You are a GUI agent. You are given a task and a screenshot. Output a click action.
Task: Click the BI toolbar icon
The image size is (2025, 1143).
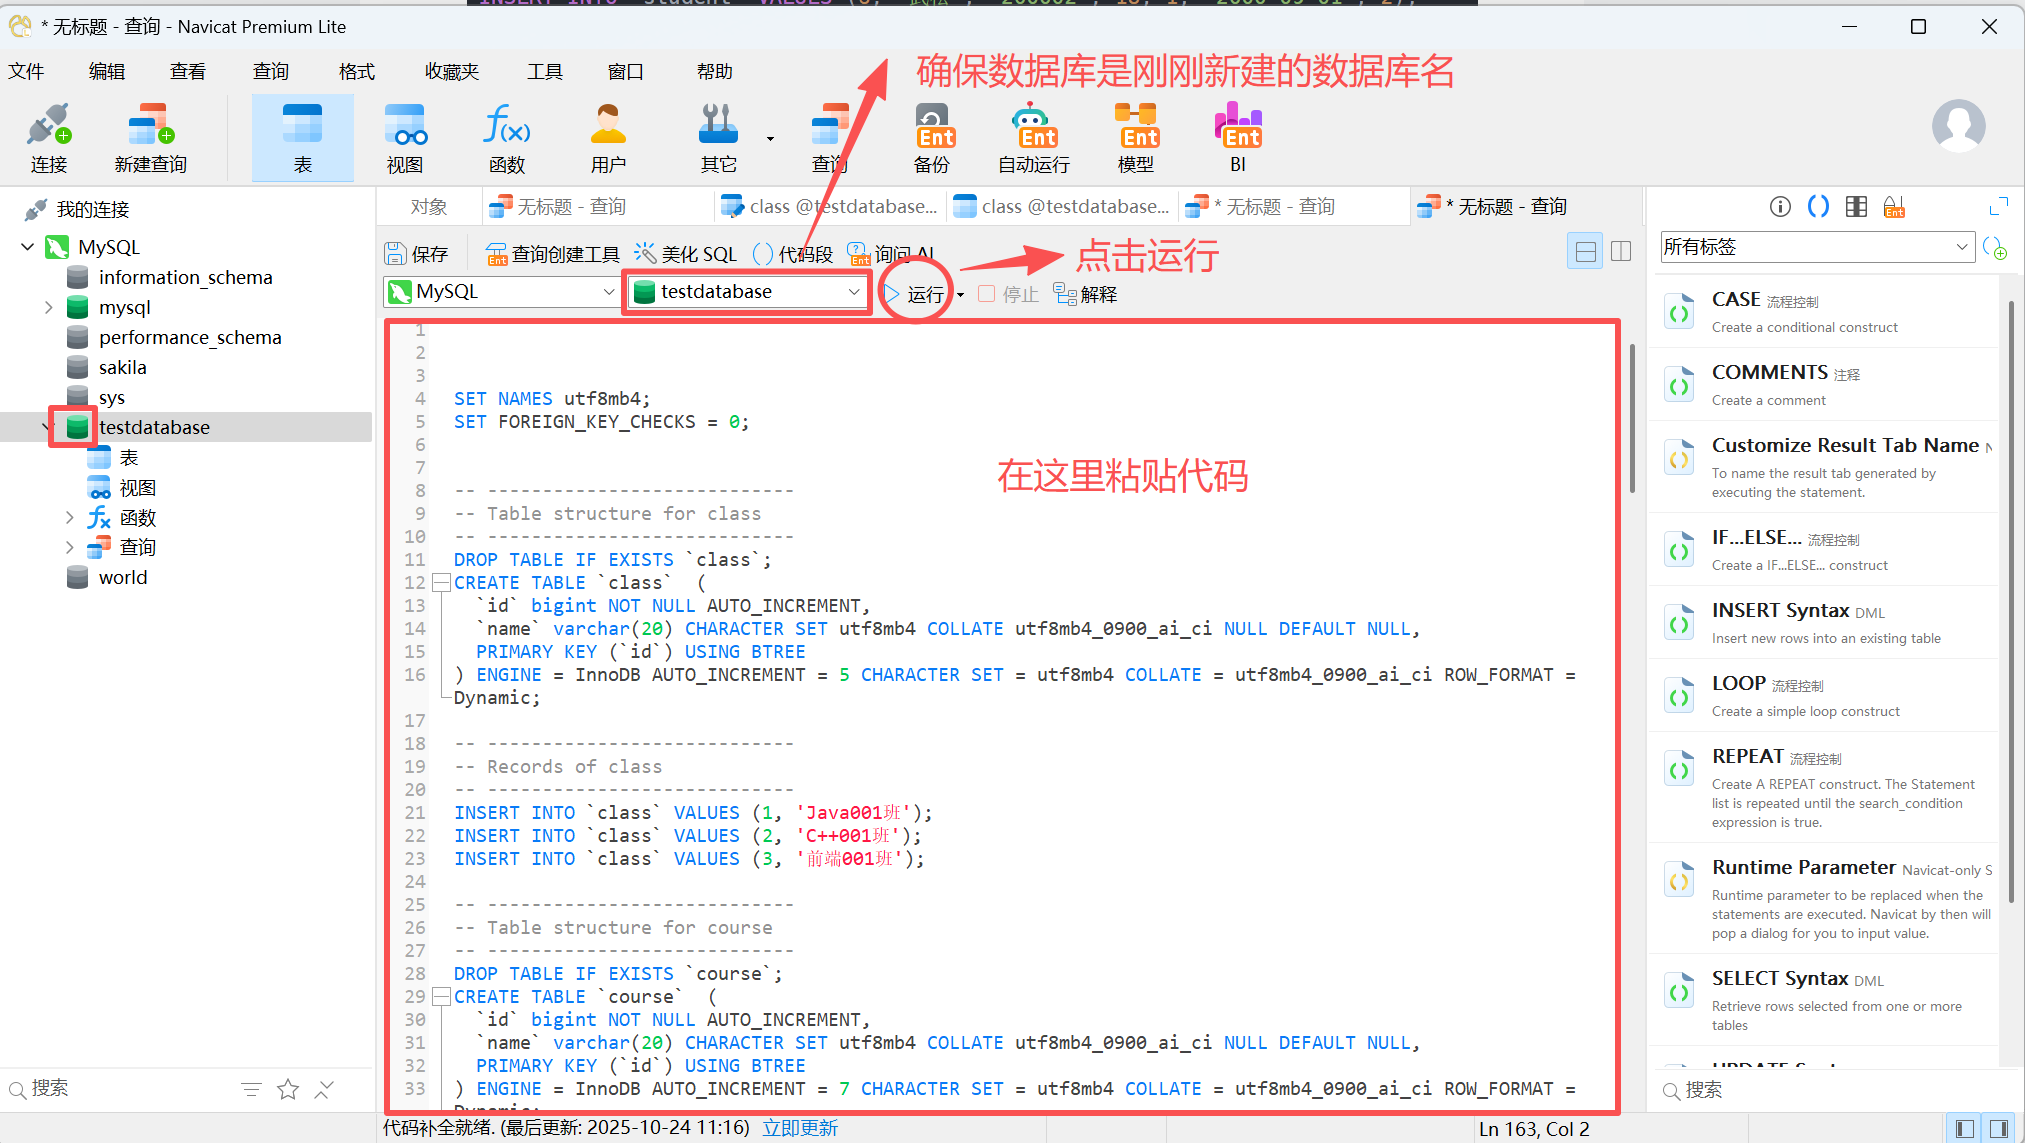[1237, 138]
